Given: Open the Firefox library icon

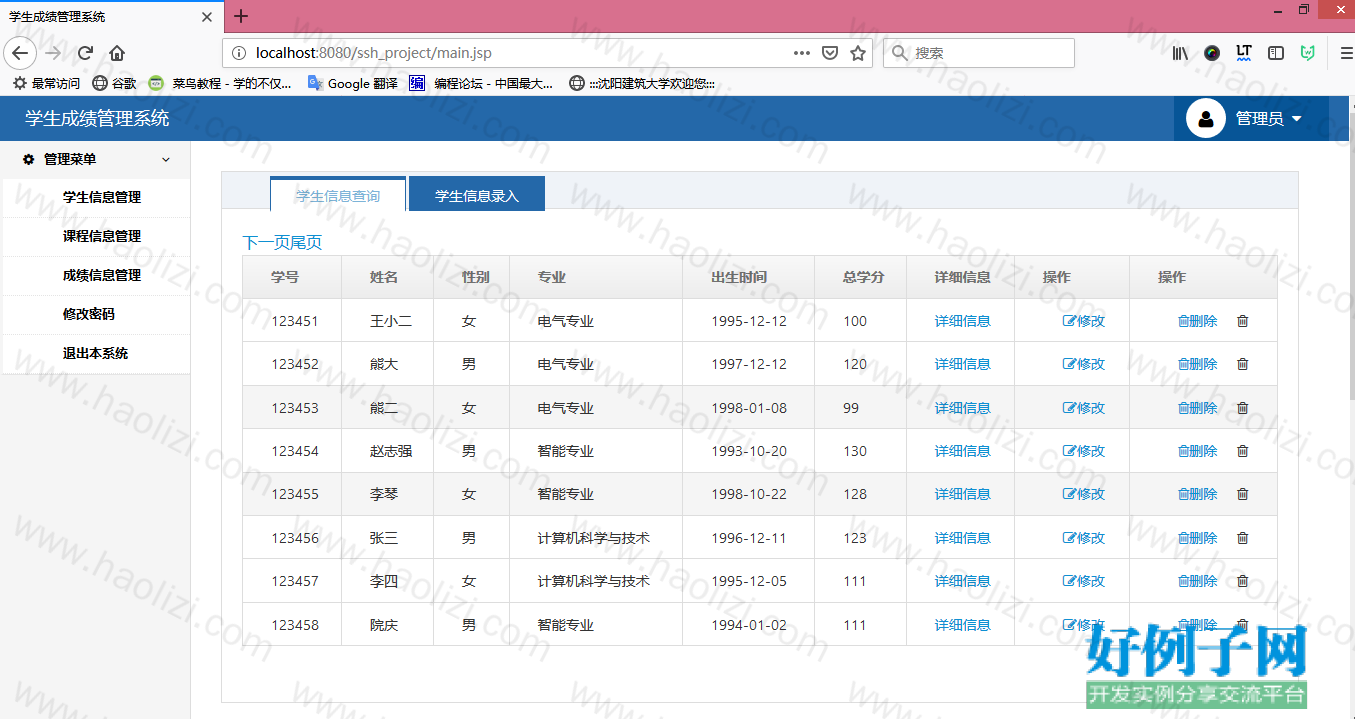Looking at the screenshot, I should (x=1180, y=53).
